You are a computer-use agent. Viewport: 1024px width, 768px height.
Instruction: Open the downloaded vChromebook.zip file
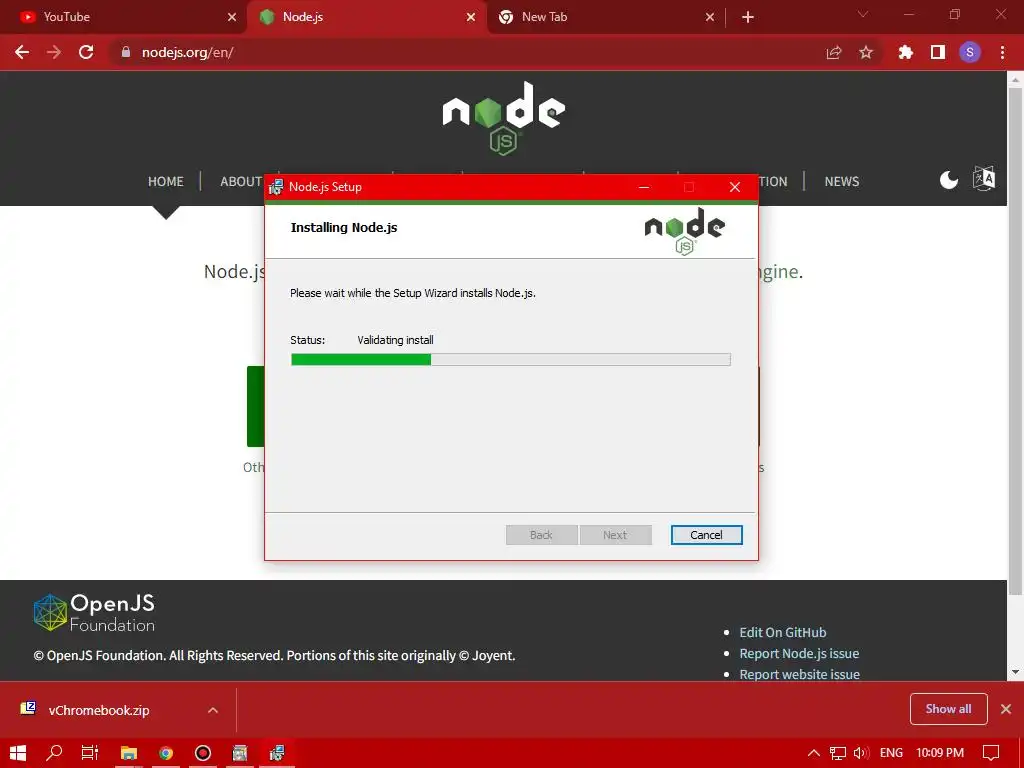click(99, 710)
